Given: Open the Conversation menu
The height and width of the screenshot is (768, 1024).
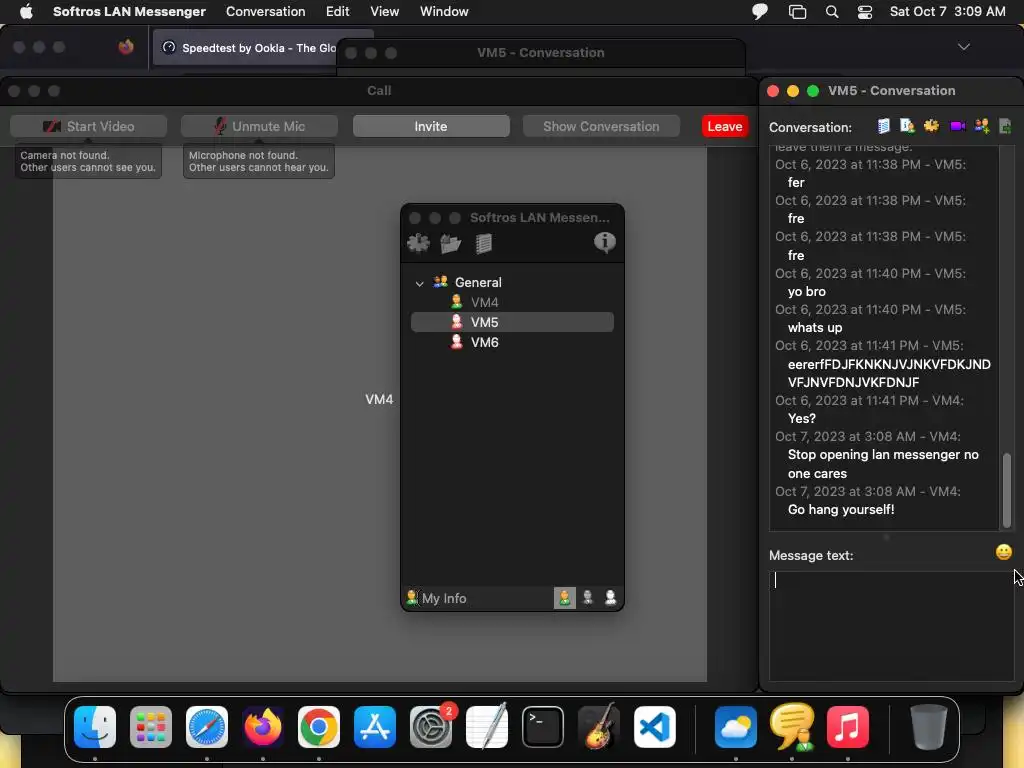Looking at the screenshot, I should click(265, 11).
